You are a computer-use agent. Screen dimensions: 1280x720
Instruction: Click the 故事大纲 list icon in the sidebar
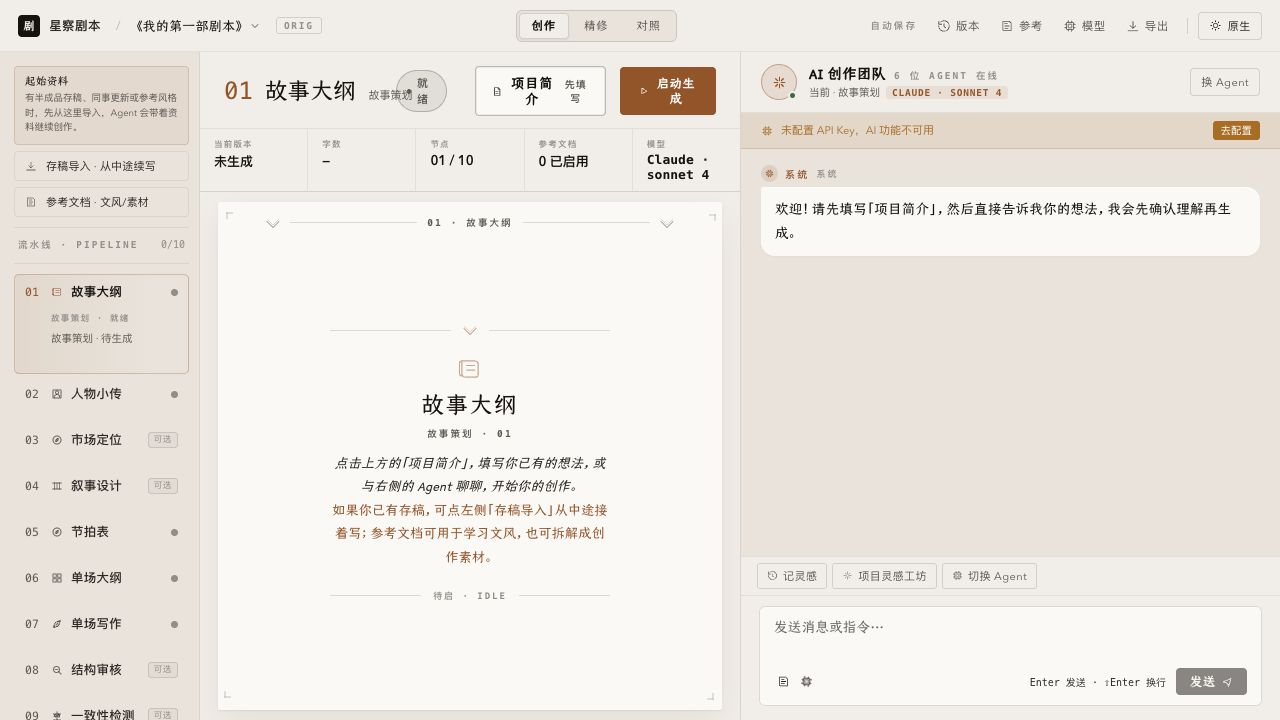point(57,292)
